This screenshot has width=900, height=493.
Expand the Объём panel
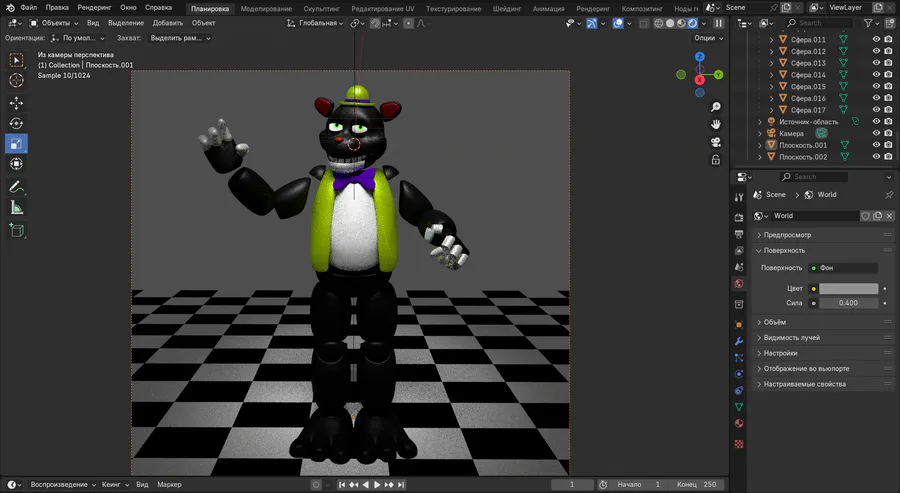[x=822, y=322]
